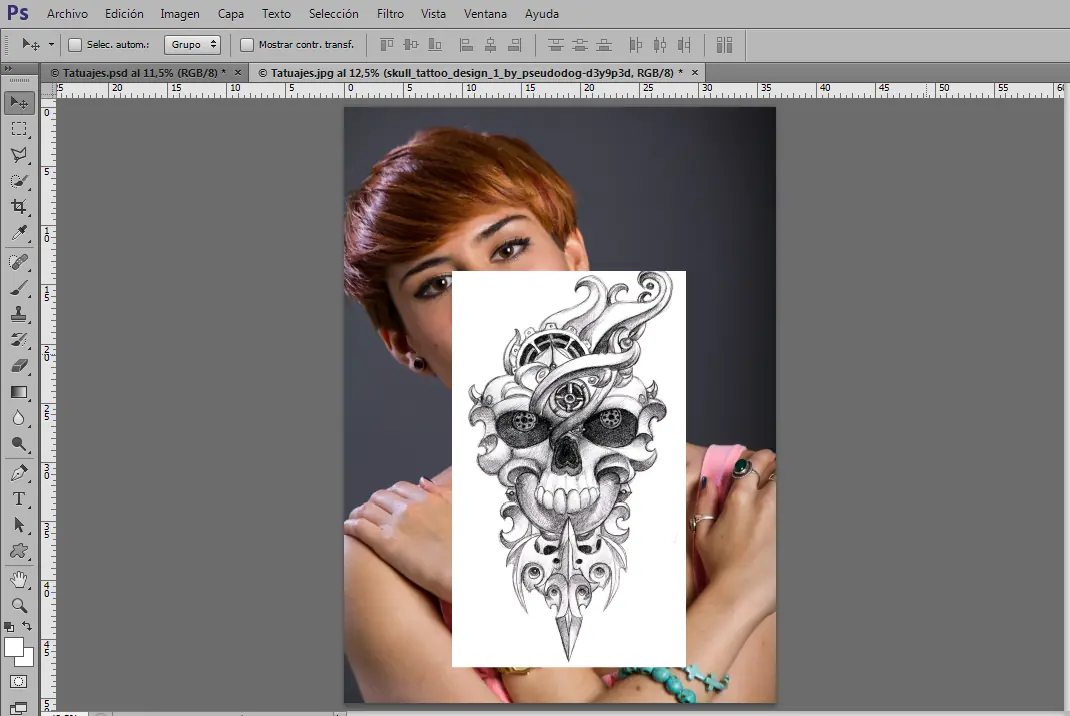Click Align top edges icon

tap(387, 45)
